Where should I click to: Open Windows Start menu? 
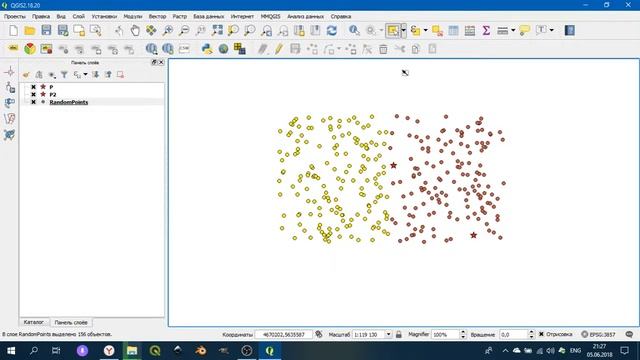coord(11,351)
